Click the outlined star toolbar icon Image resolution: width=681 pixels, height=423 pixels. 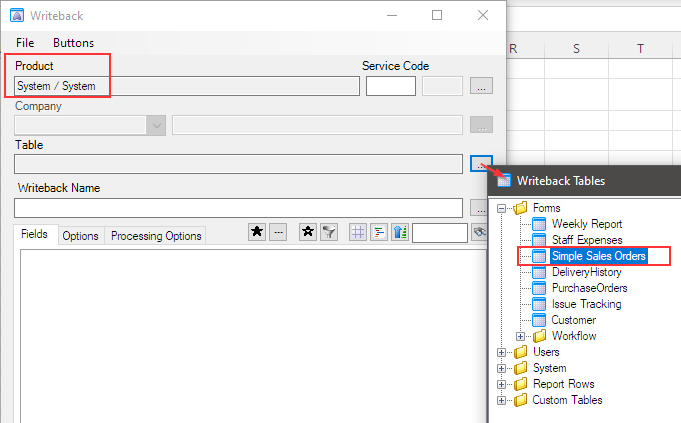[x=308, y=232]
